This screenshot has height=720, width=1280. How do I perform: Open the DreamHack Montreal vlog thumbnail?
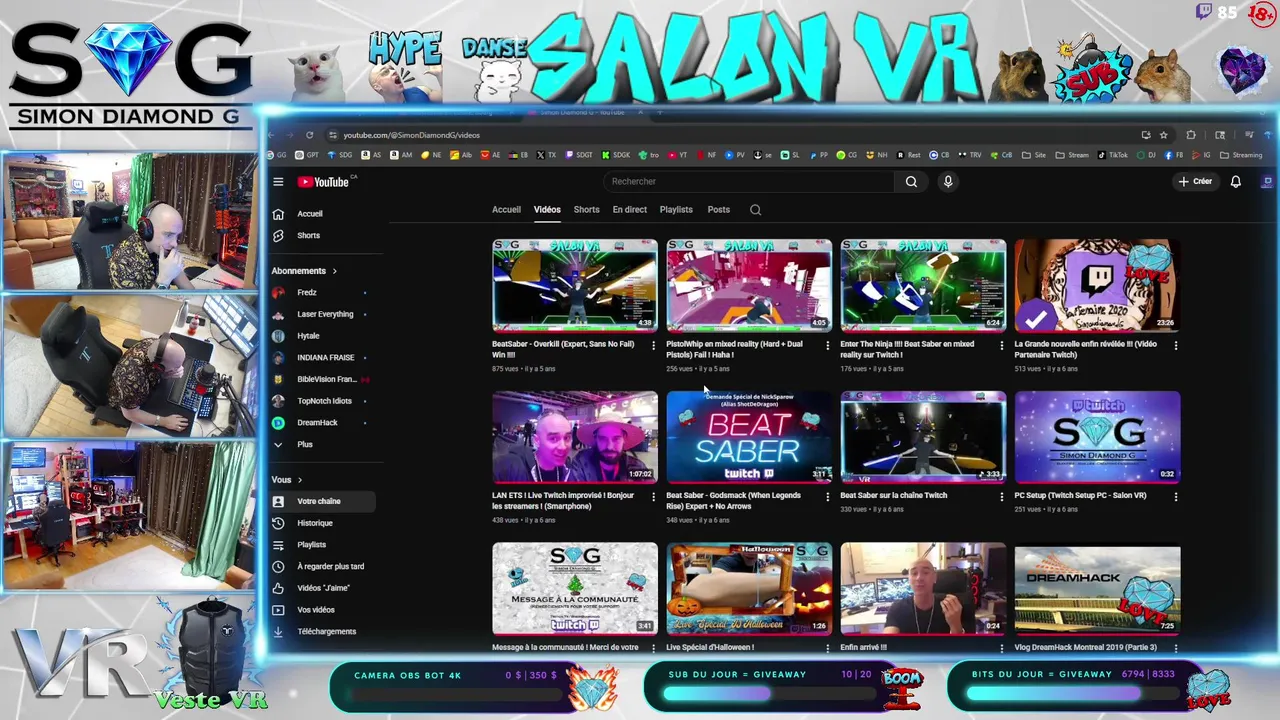click(1097, 588)
